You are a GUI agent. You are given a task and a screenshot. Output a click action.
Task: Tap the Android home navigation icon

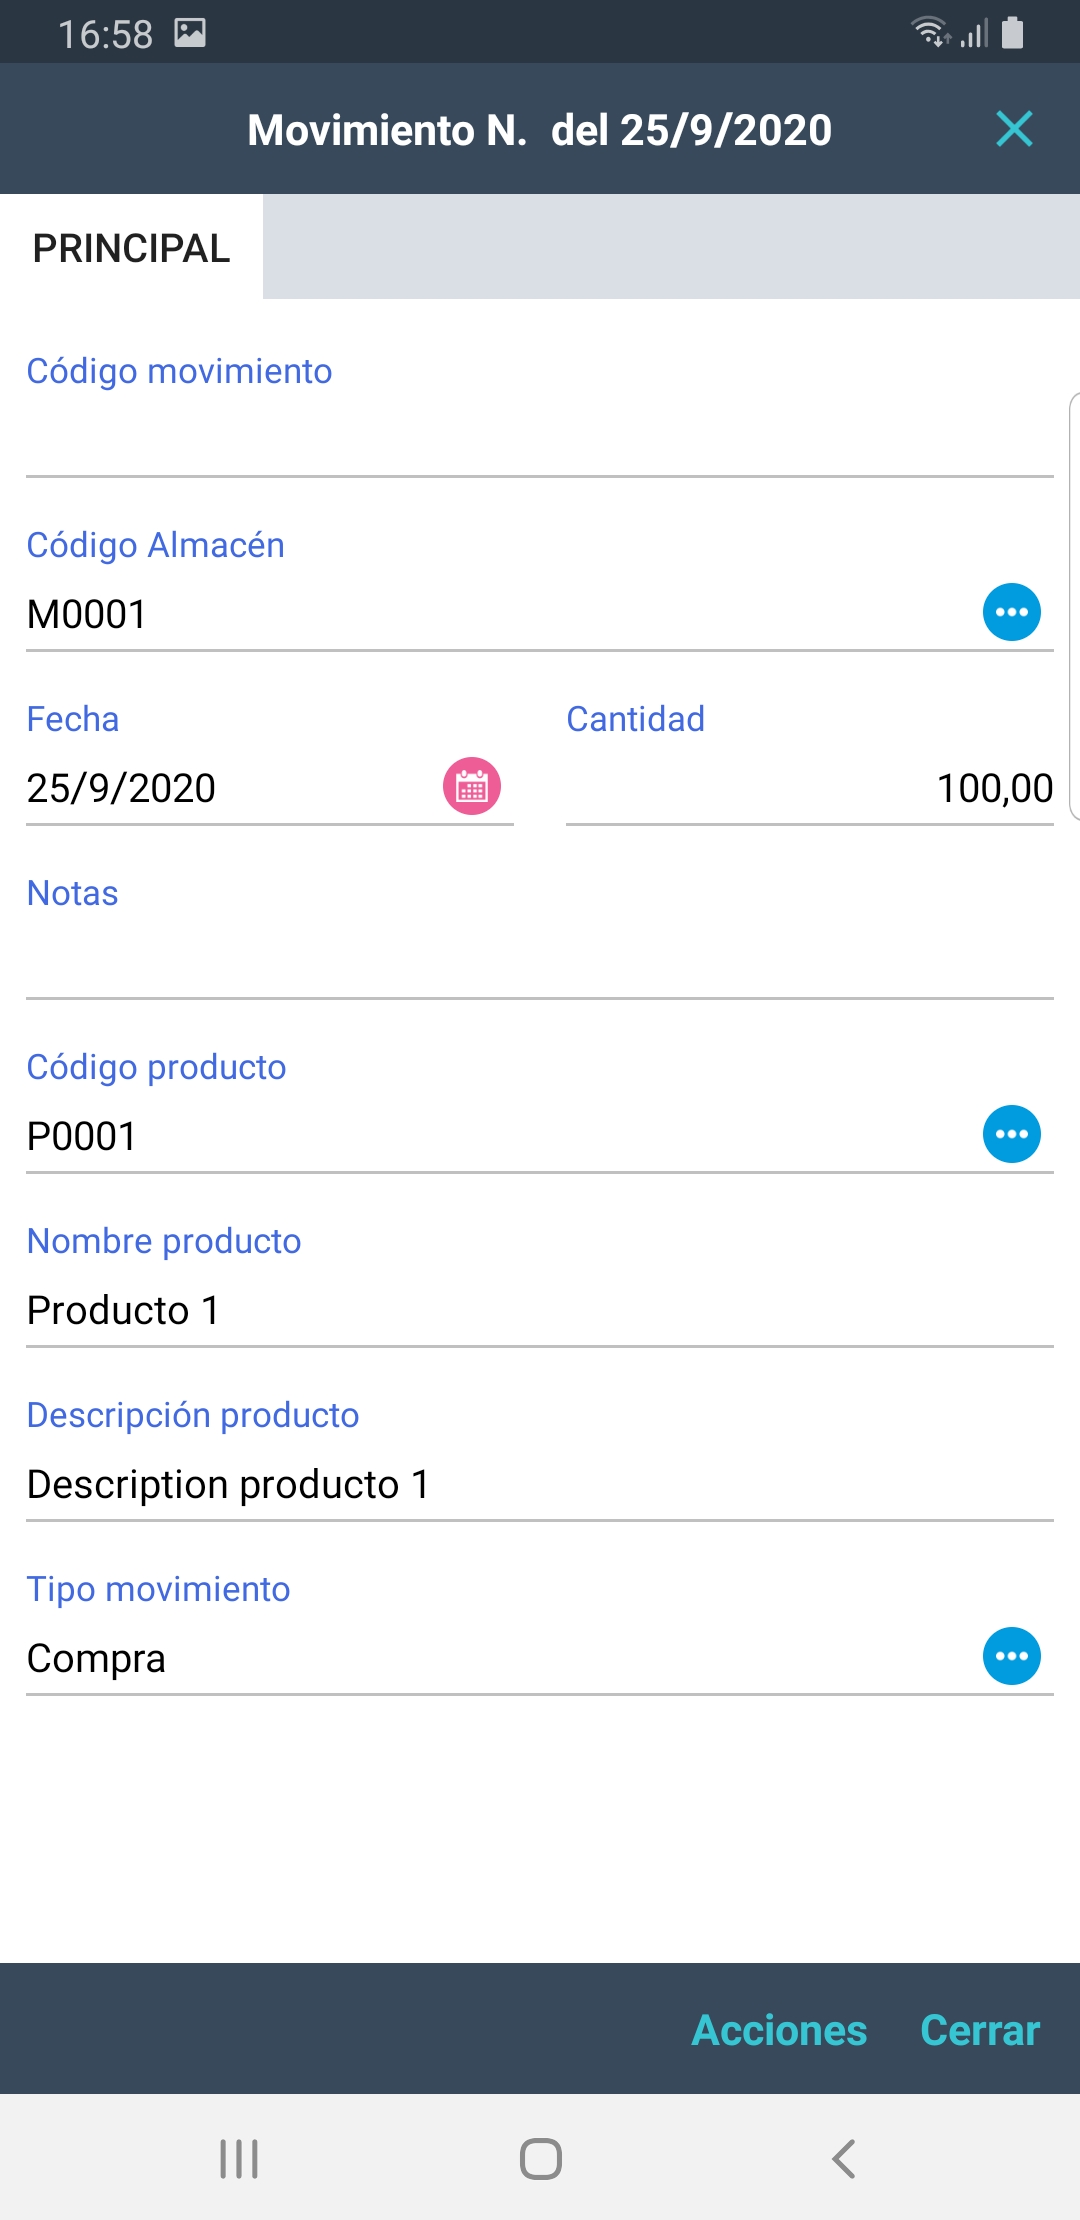tap(540, 2158)
